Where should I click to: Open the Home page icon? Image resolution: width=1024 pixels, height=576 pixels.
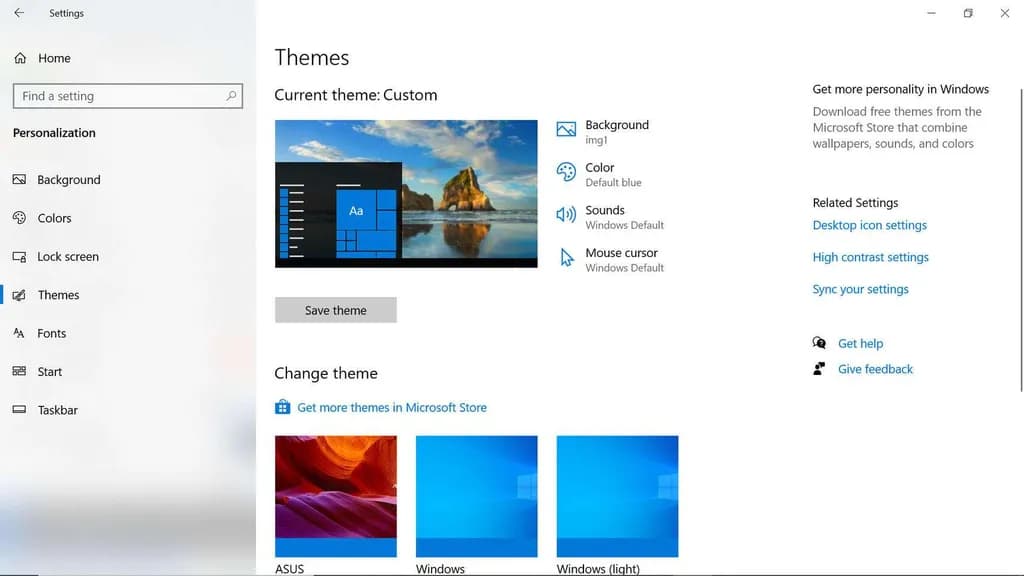[x=20, y=58]
